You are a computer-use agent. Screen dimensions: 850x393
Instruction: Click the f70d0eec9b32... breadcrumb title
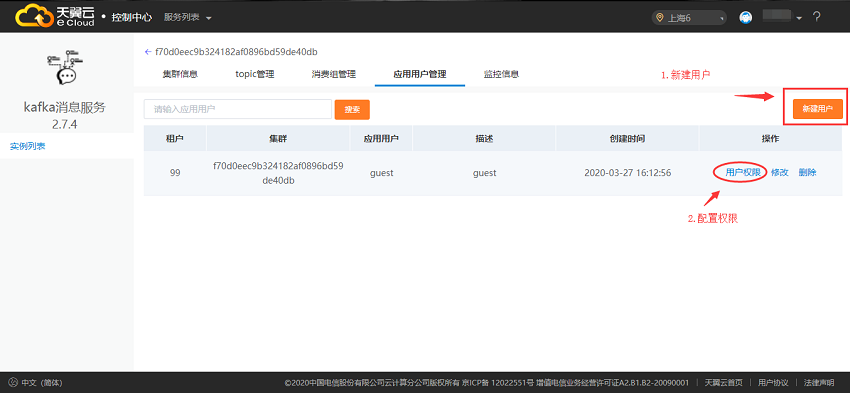click(x=236, y=52)
